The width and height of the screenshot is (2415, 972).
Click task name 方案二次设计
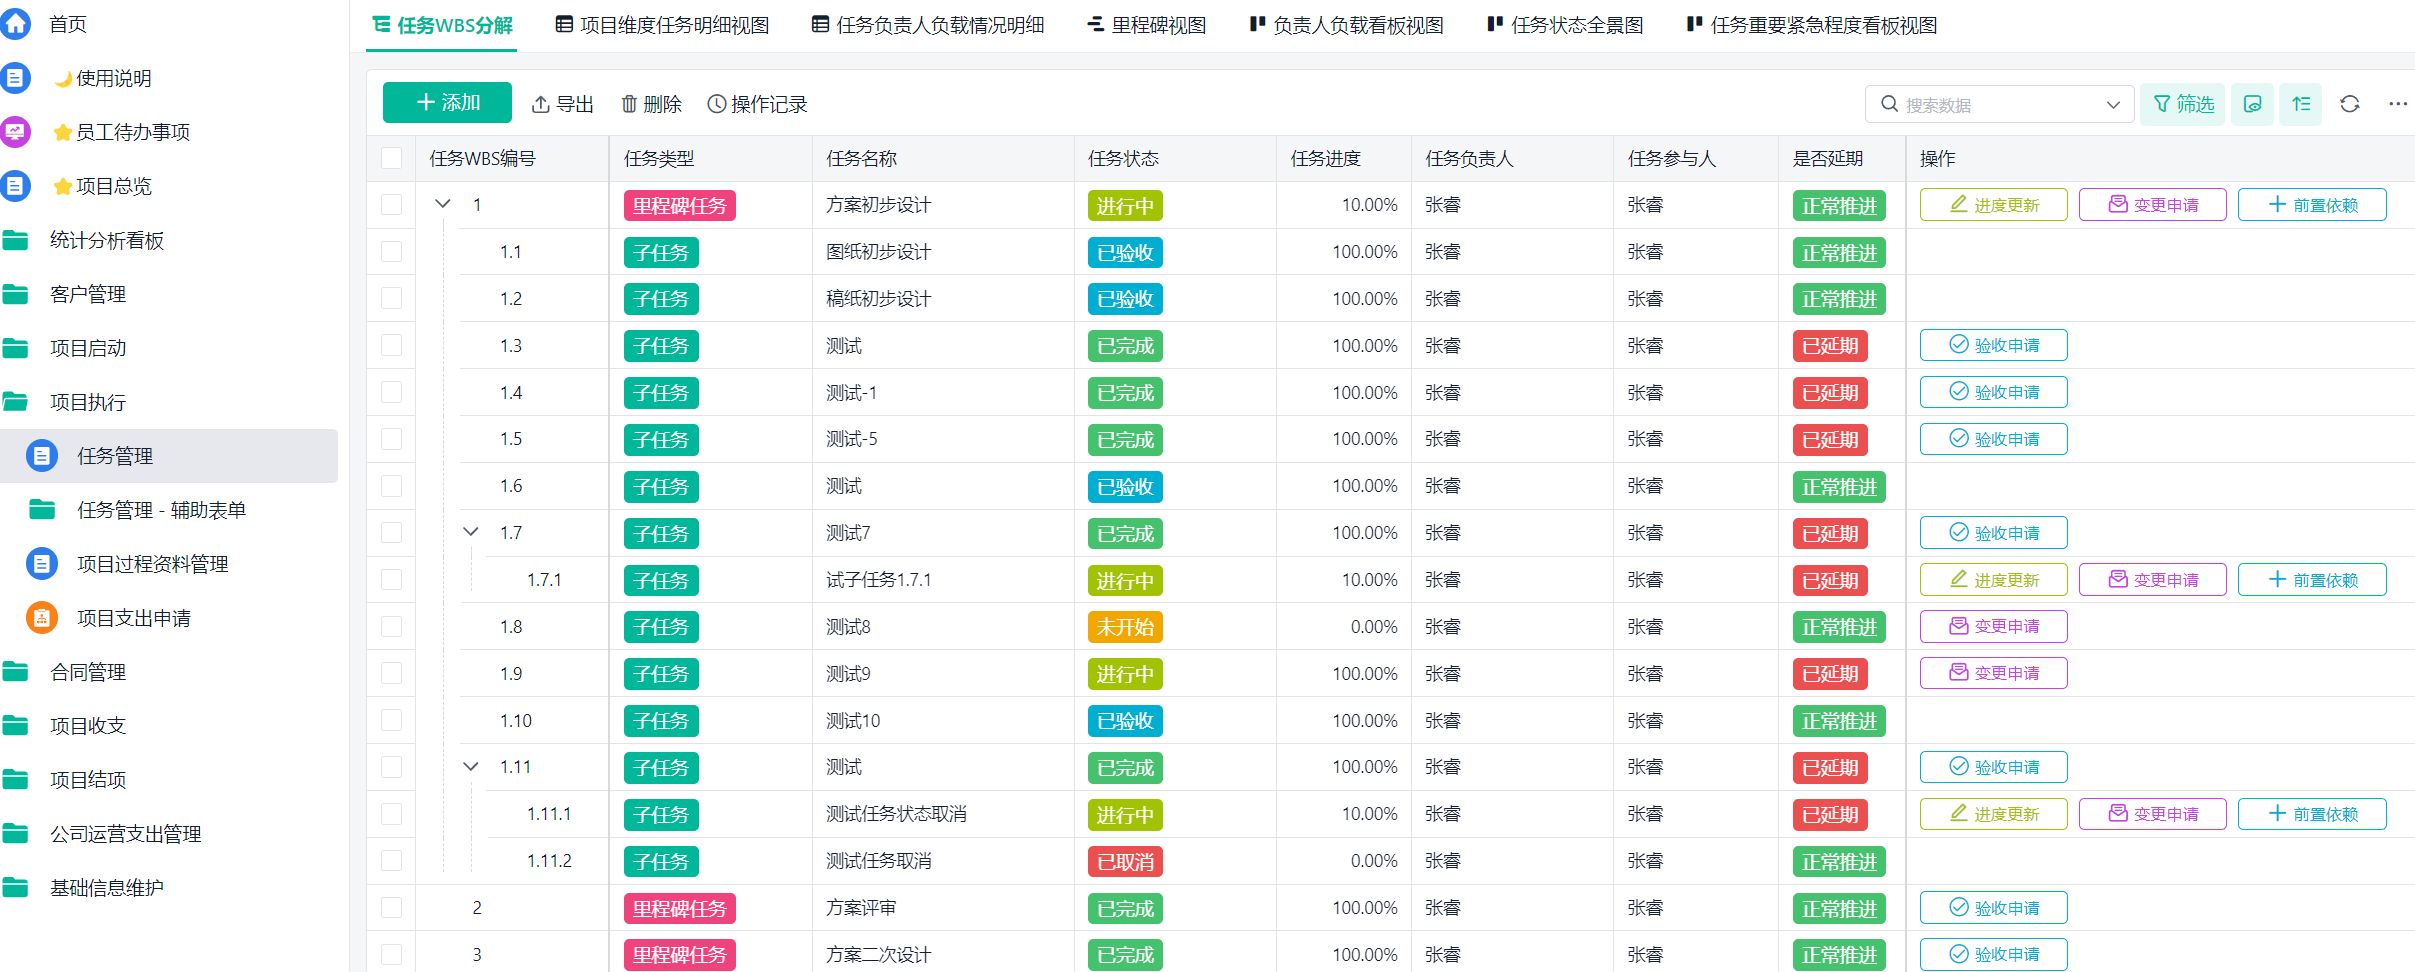[879, 955]
